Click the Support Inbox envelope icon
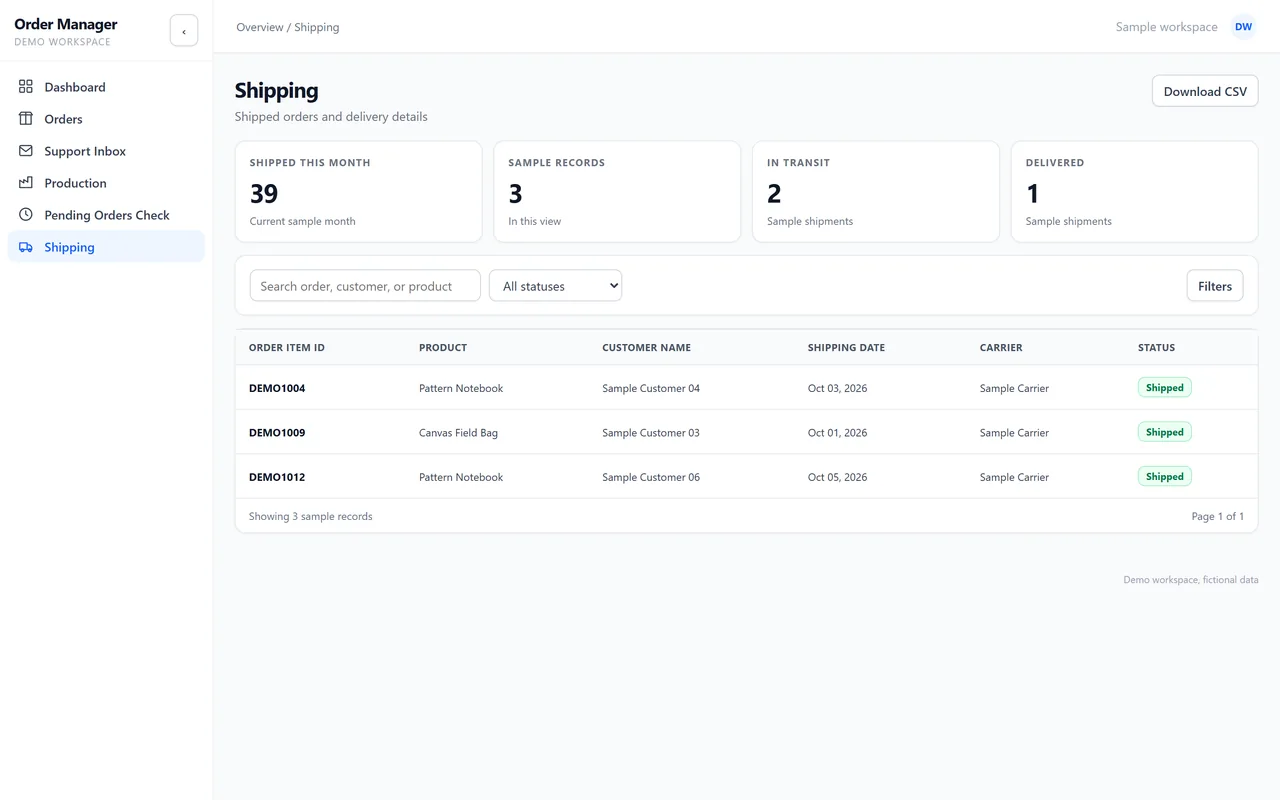Screen dimensions: 1280x800 pos(26,151)
